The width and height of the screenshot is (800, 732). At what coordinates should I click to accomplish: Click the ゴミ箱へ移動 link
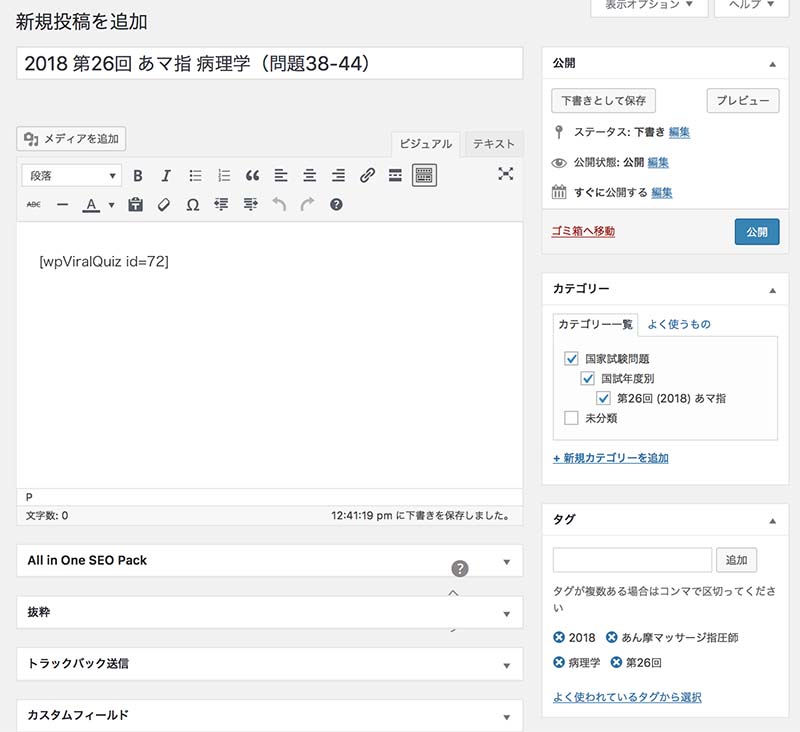click(583, 231)
